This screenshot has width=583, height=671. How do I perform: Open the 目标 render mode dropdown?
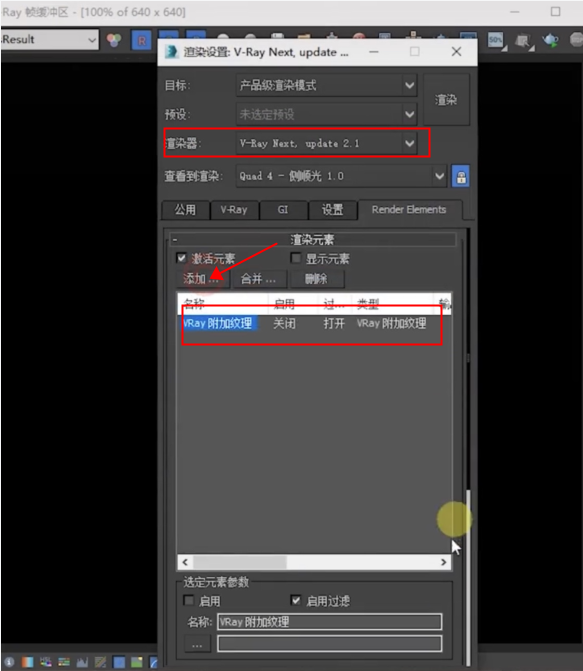click(326, 86)
